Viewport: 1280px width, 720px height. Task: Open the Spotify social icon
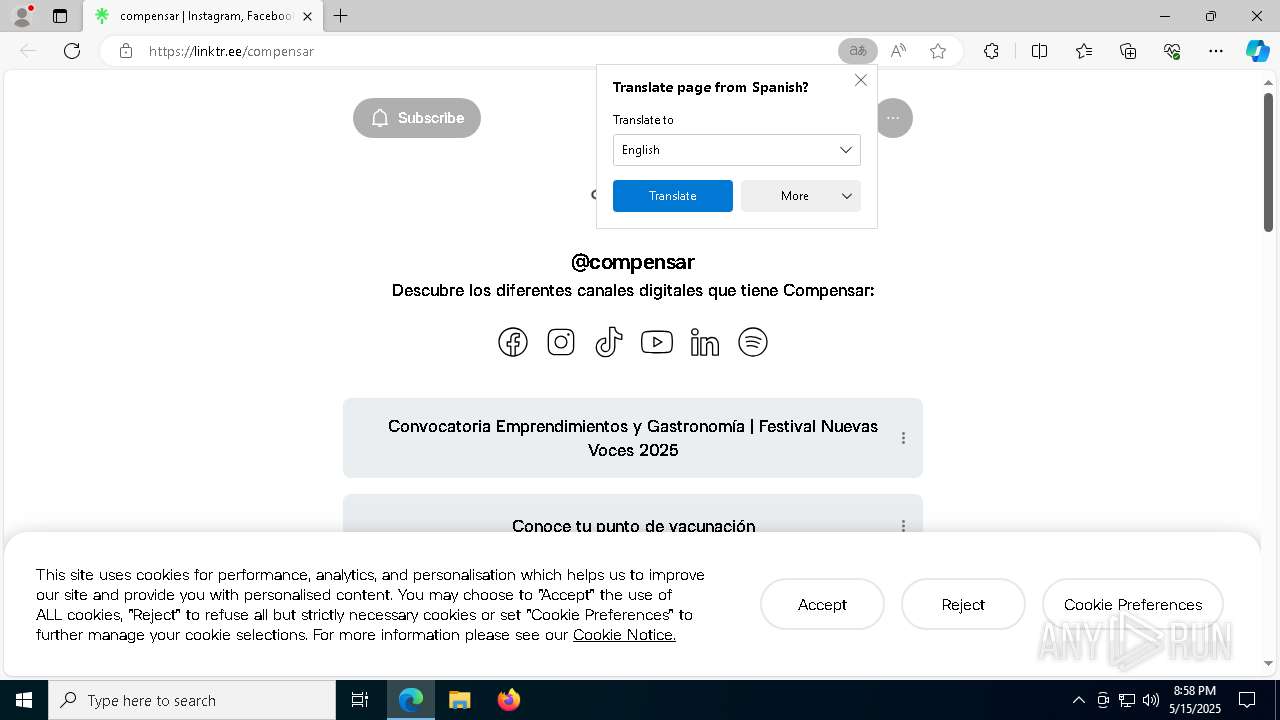coord(753,342)
